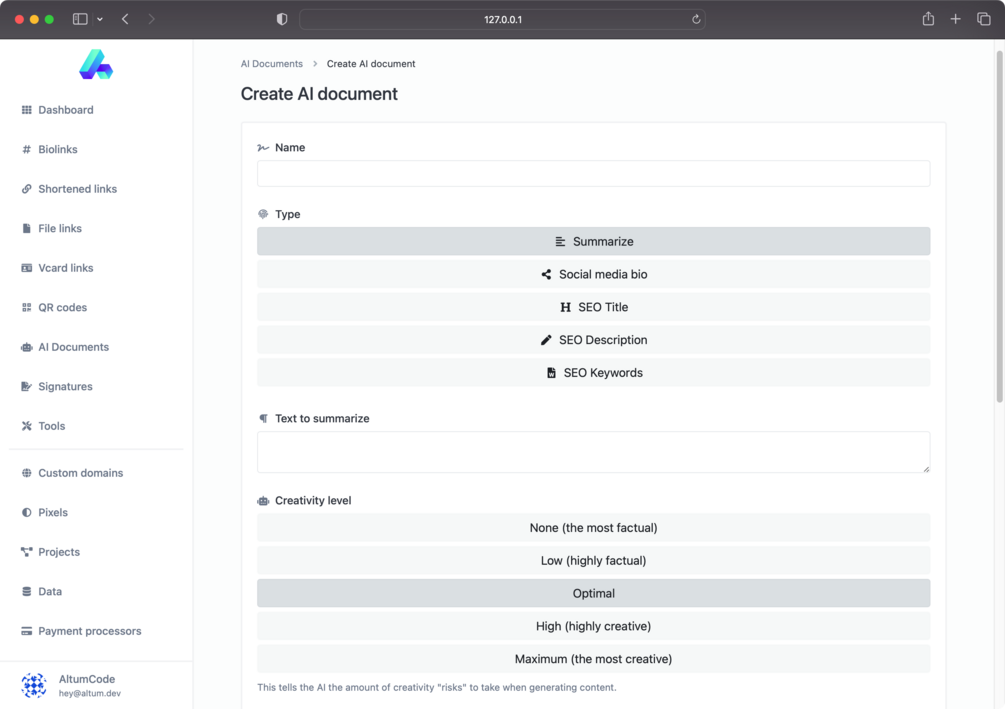This screenshot has width=1005, height=709.
Task: Click the Tools wrench icon
Action: (x=26, y=426)
